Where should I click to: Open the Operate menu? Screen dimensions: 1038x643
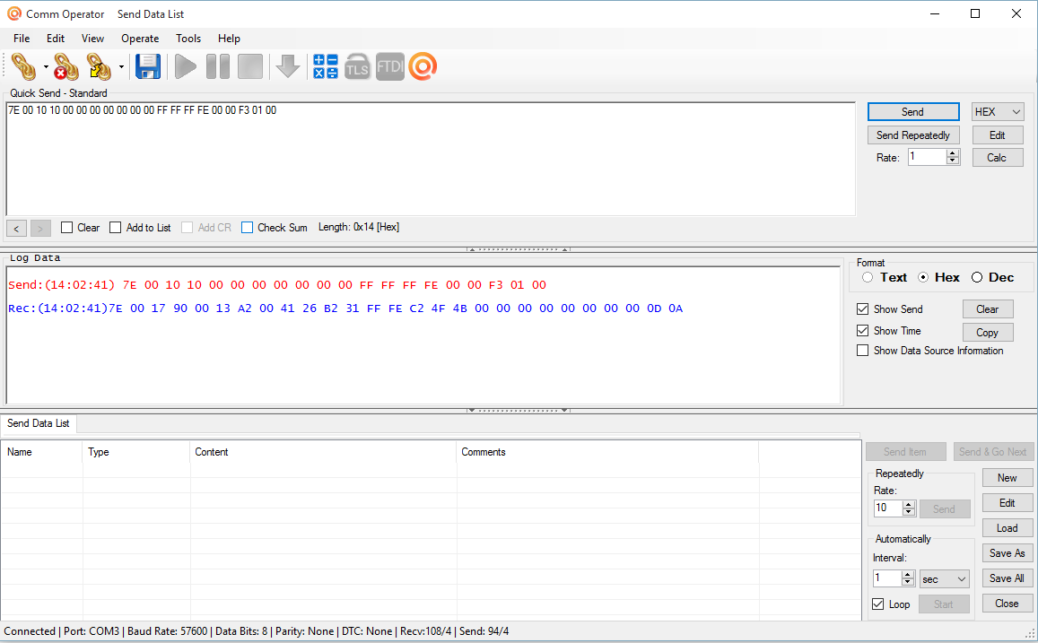pos(140,39)
